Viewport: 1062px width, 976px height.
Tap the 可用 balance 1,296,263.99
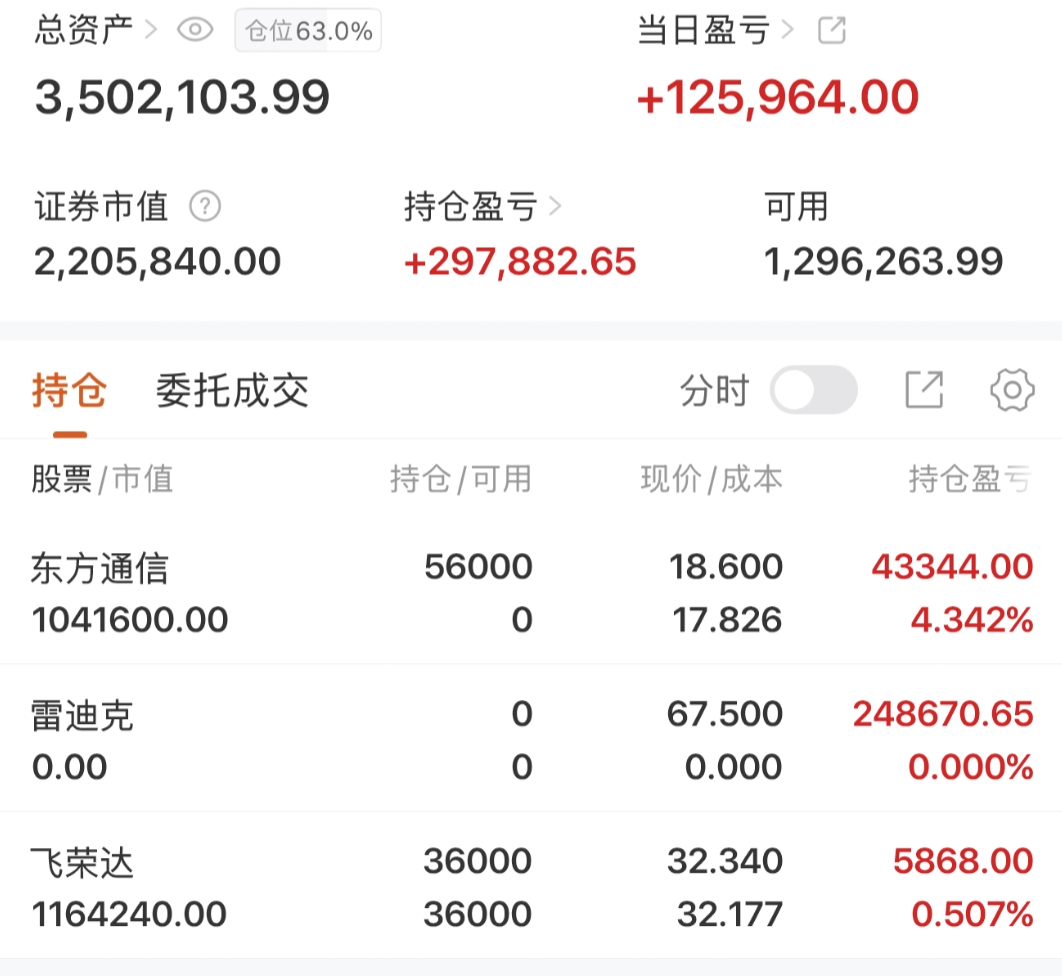[x=883, y=262]
